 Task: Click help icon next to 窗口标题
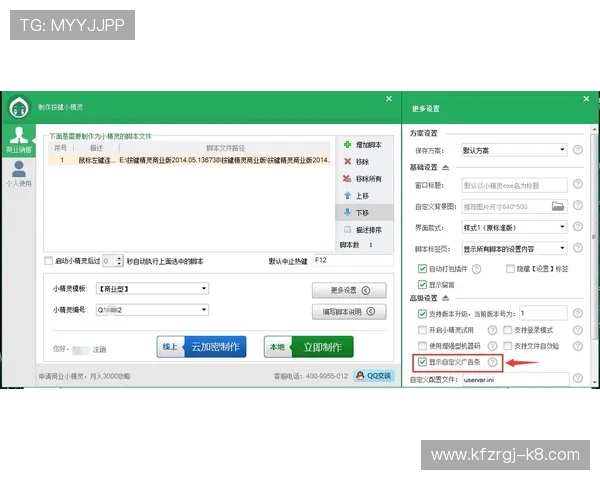[578, 184]
